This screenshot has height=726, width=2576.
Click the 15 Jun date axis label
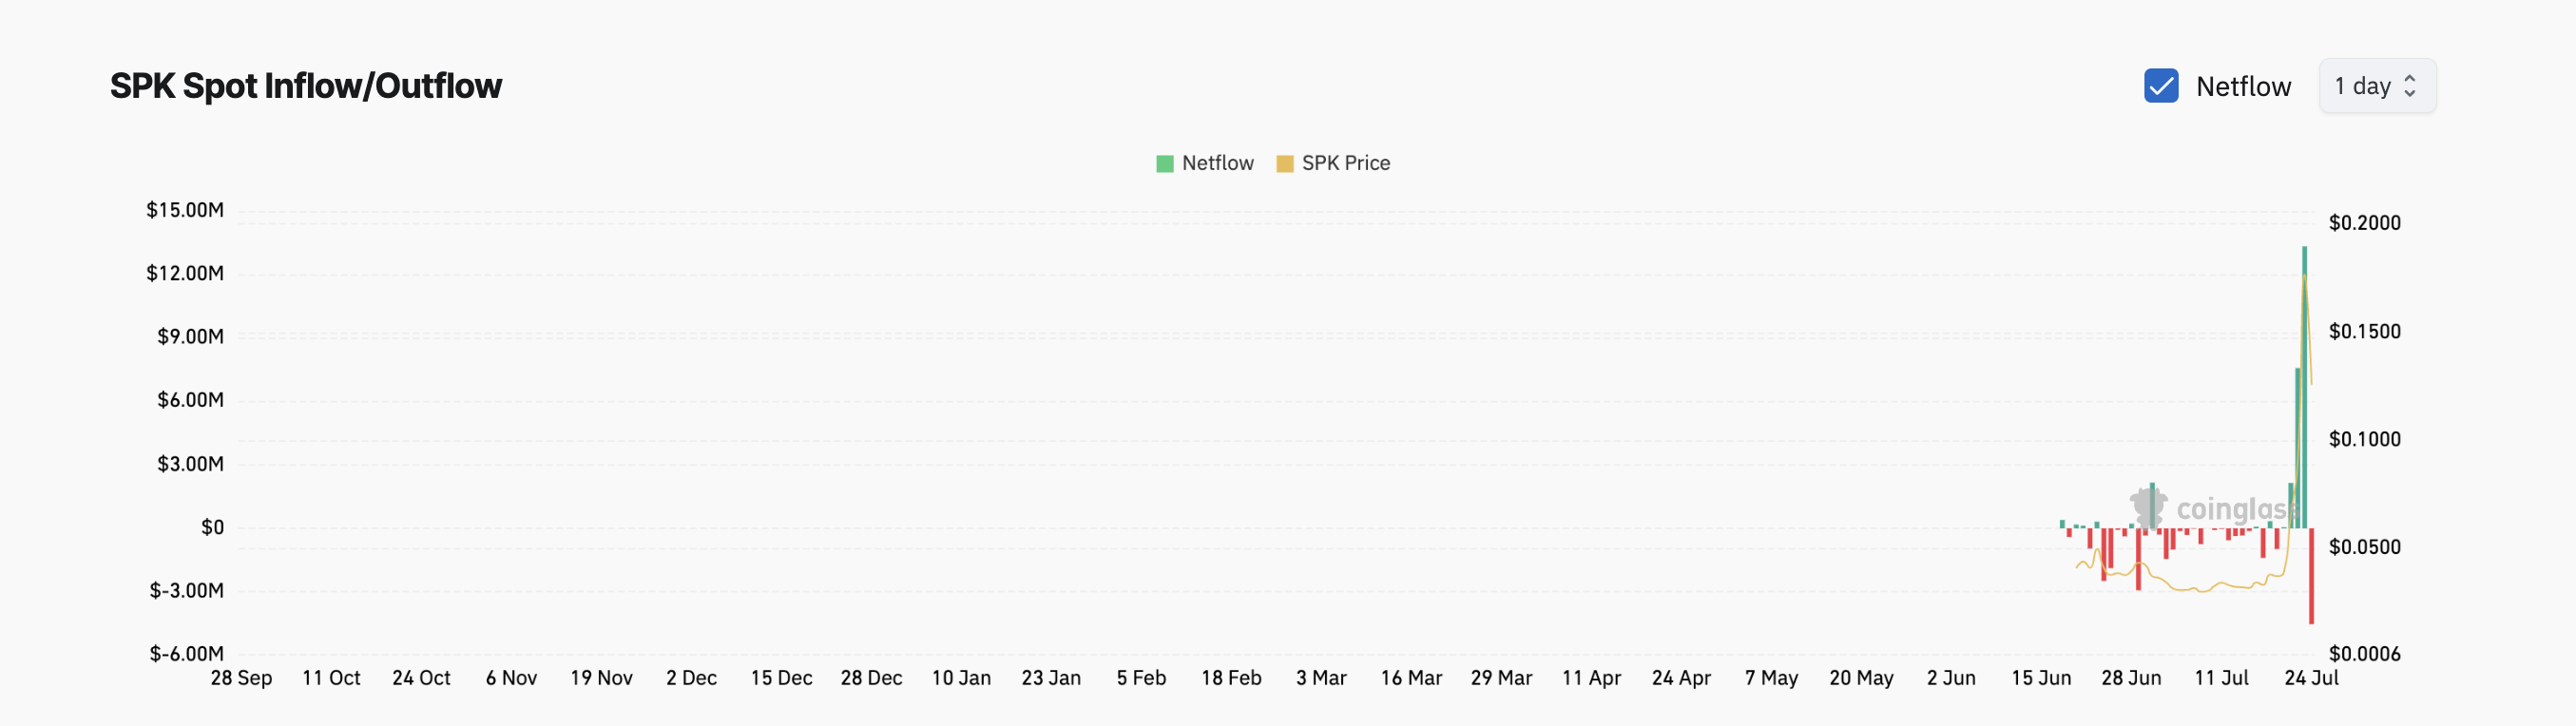click(2041, 678)
